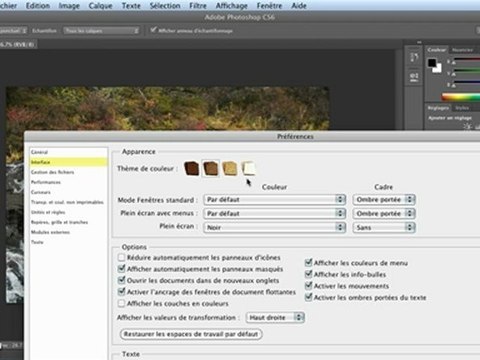Open the Sélection menu
Image resolution: width=480 pixels, height=360 pixels.
165,6
